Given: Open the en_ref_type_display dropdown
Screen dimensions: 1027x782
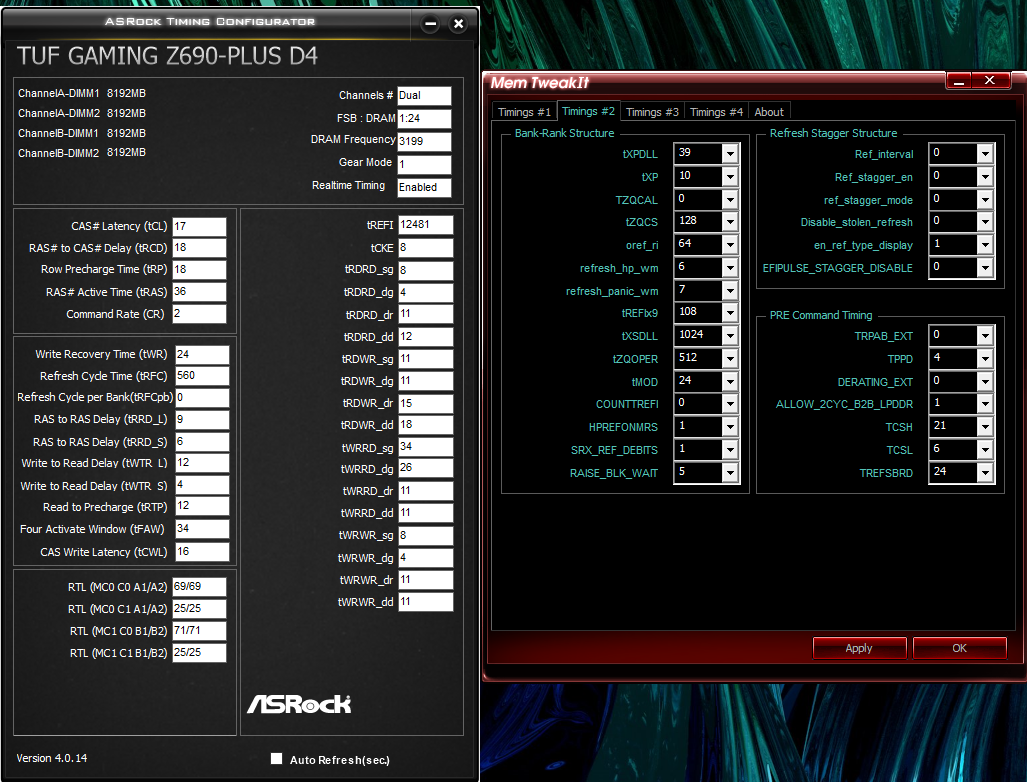Looking at the screenshot, I should click(x=985, y=244).
